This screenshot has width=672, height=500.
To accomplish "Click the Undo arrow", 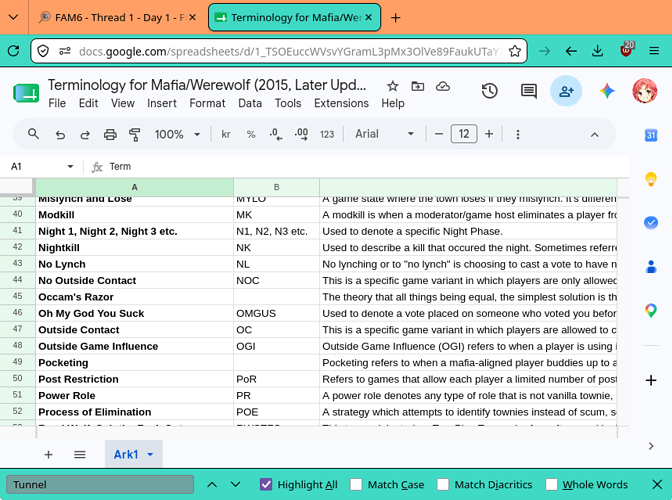I will pyautogui.click(x=60, y=135).
